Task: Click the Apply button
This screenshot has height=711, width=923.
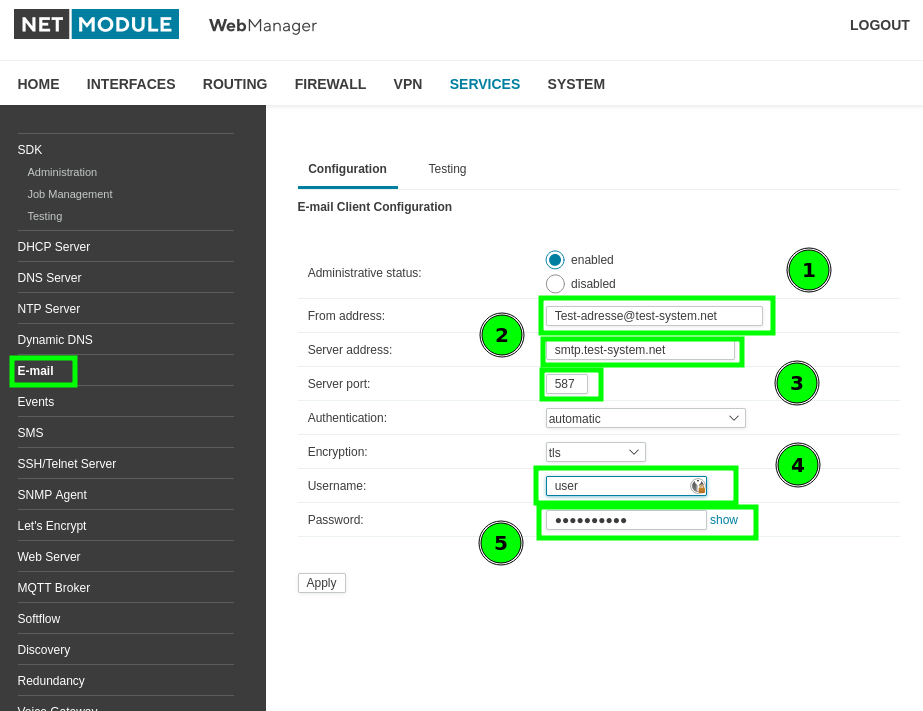Action: click(x=321, y=583)
